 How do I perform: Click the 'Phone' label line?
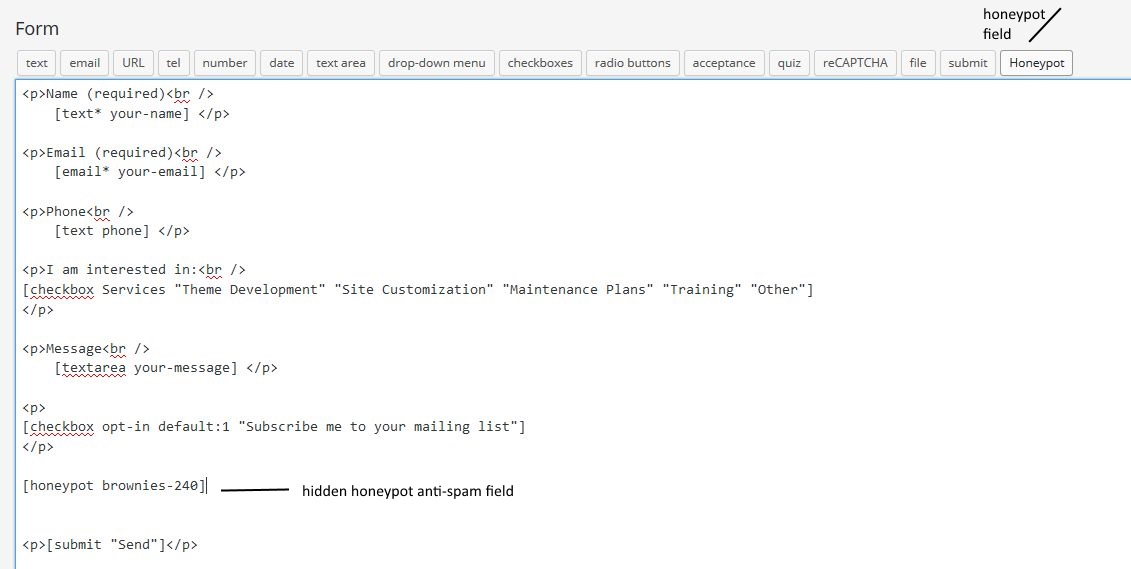pos(78,211)
